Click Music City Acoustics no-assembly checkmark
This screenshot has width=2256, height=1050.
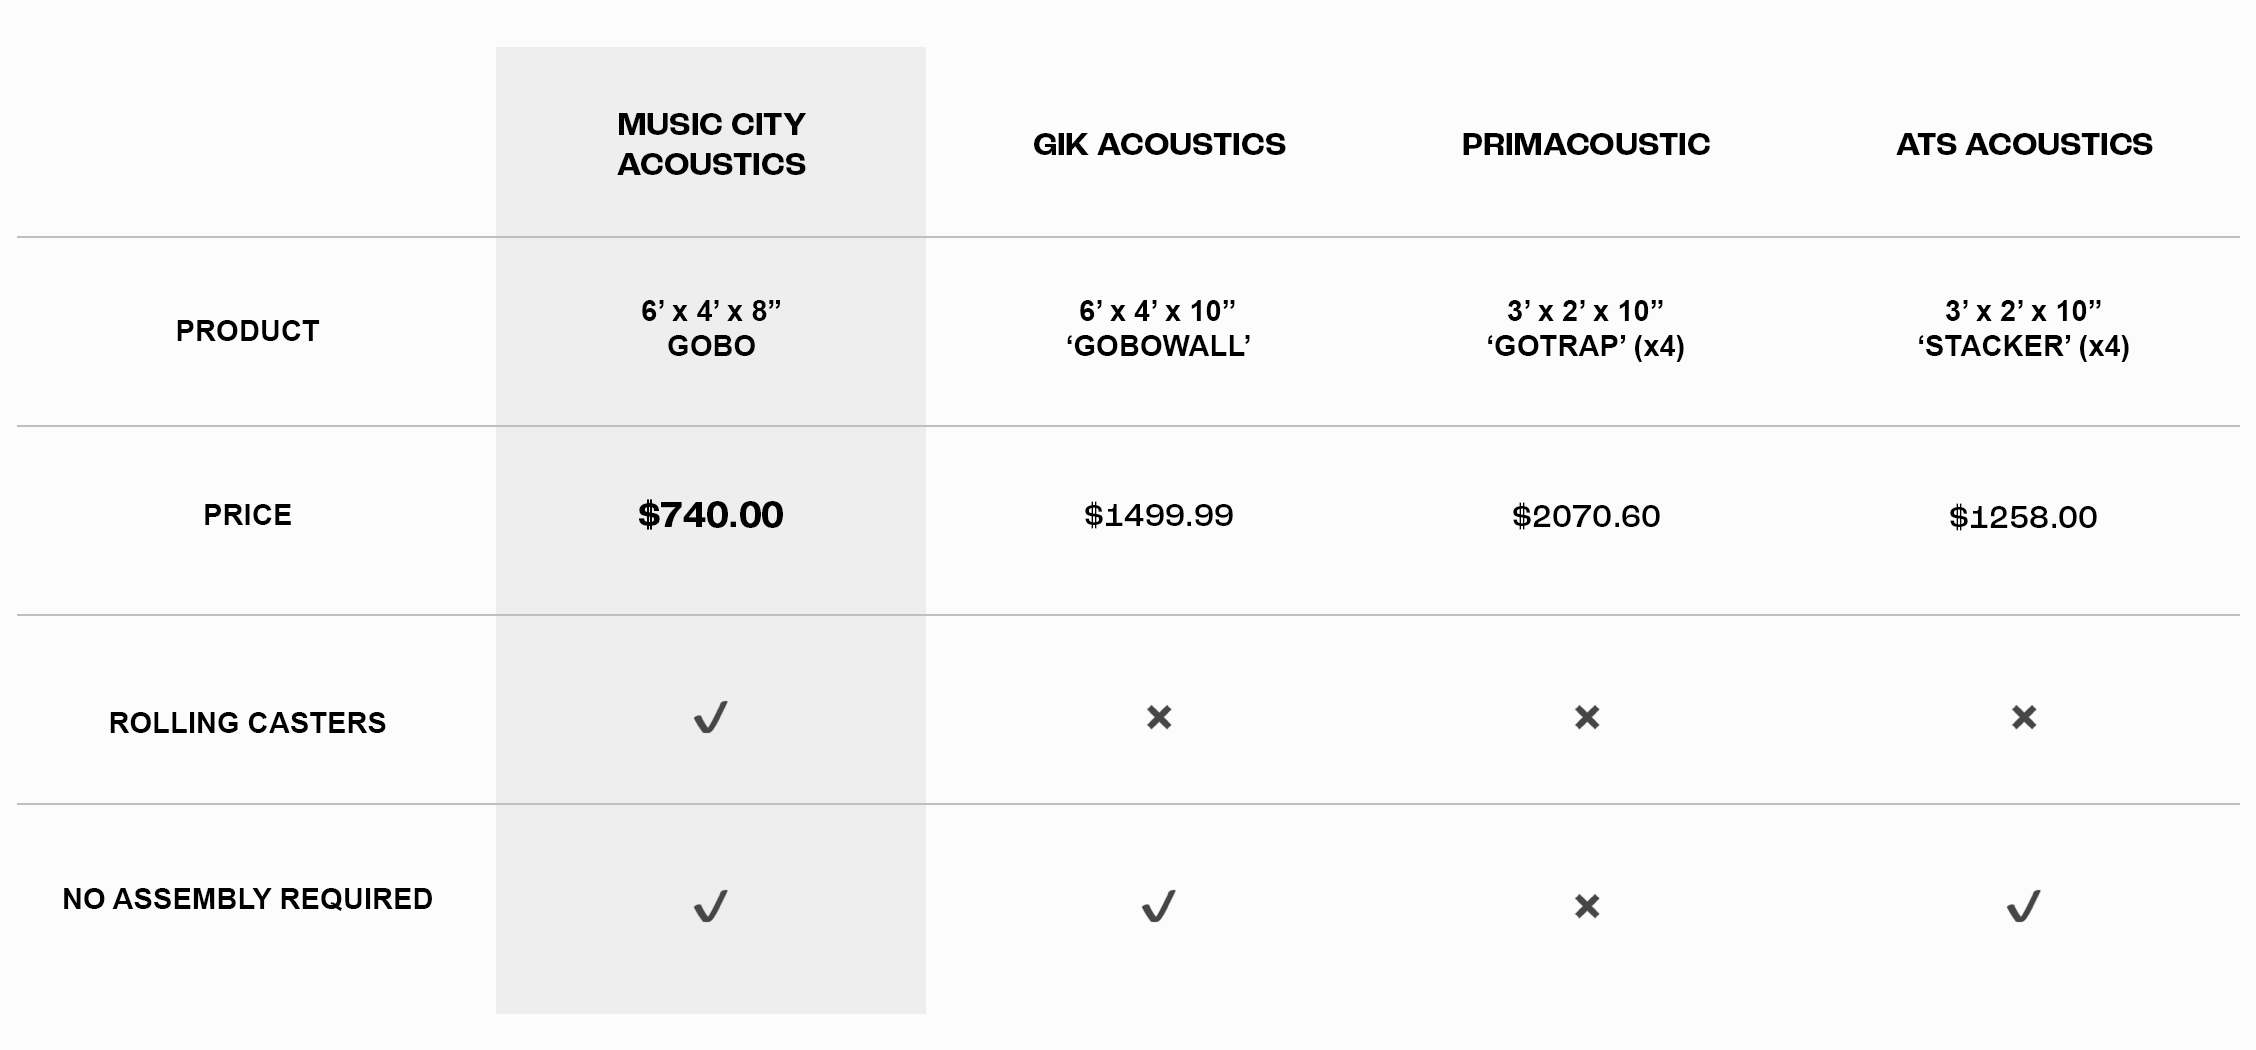pyautogui.click(x=711, y=906)
